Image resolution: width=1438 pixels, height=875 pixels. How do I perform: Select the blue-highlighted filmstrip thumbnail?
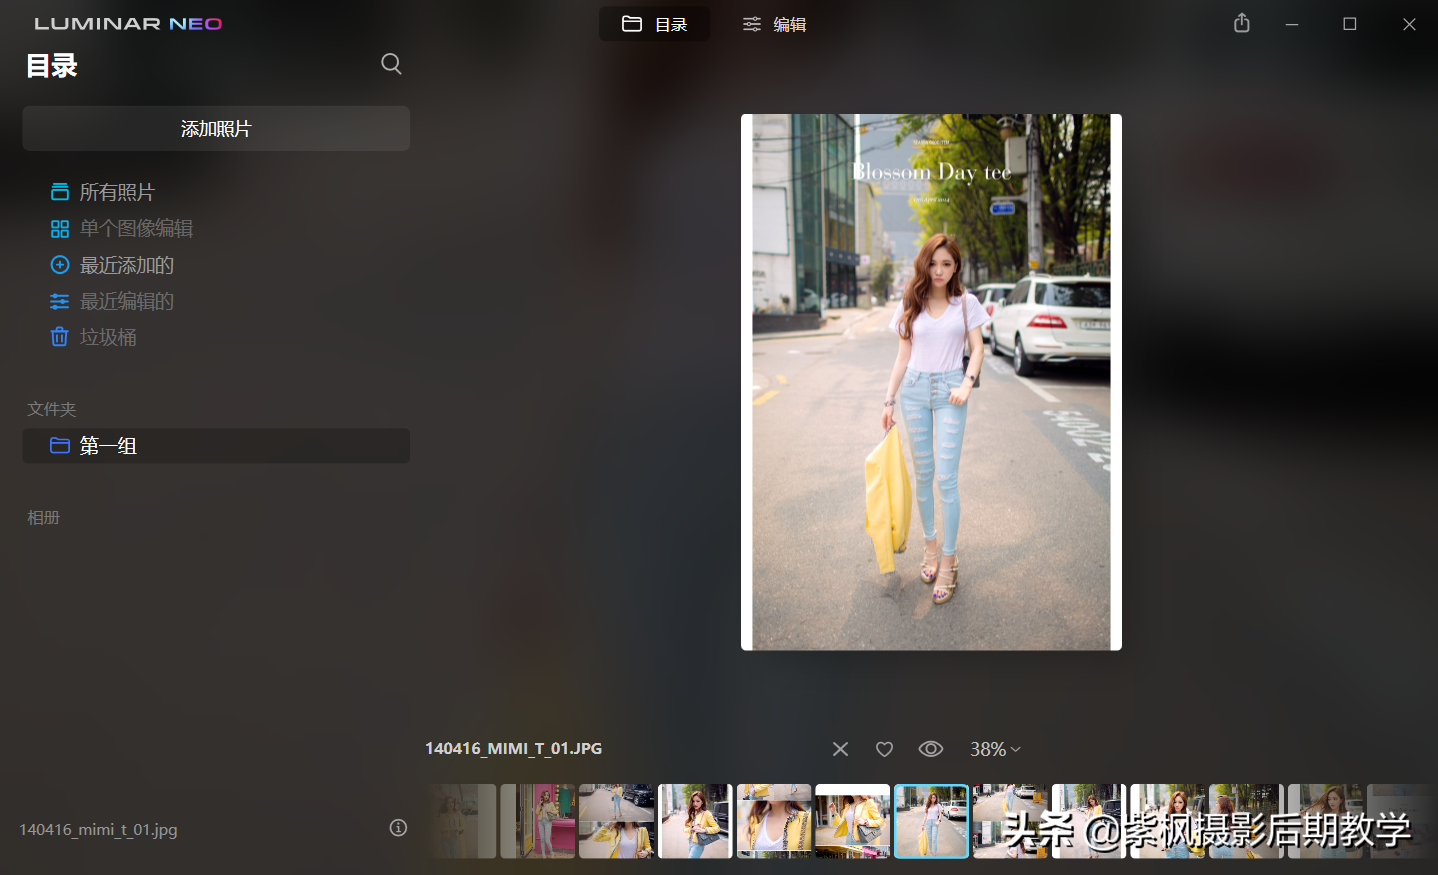click(x=931, y=821)
